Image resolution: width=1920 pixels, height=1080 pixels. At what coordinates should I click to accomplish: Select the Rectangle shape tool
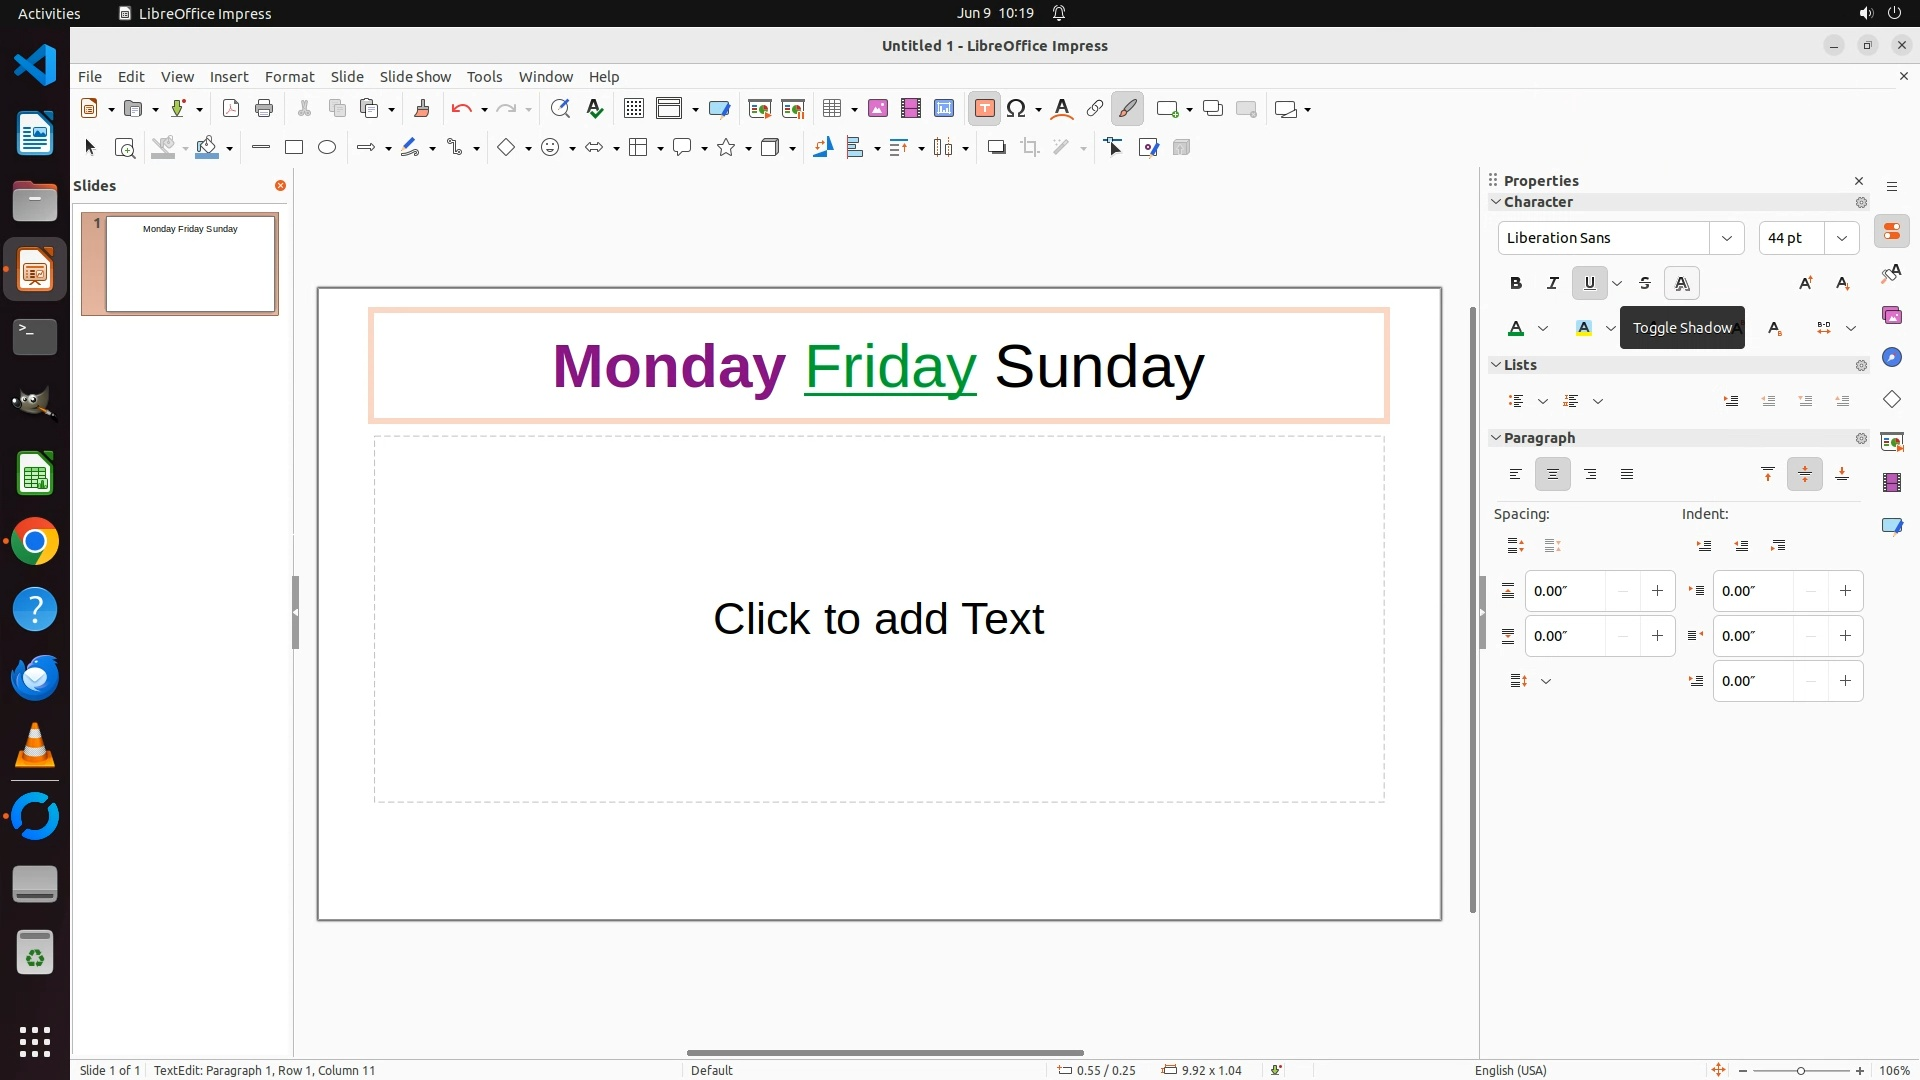293,148
